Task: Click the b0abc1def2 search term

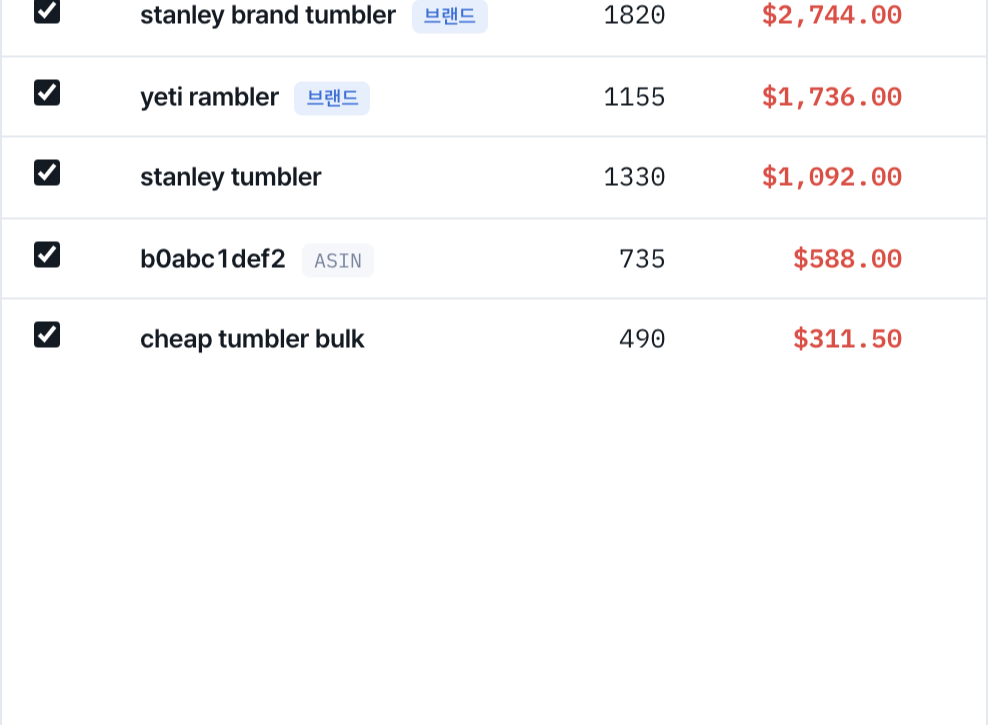Action: [x=213, y=259]
